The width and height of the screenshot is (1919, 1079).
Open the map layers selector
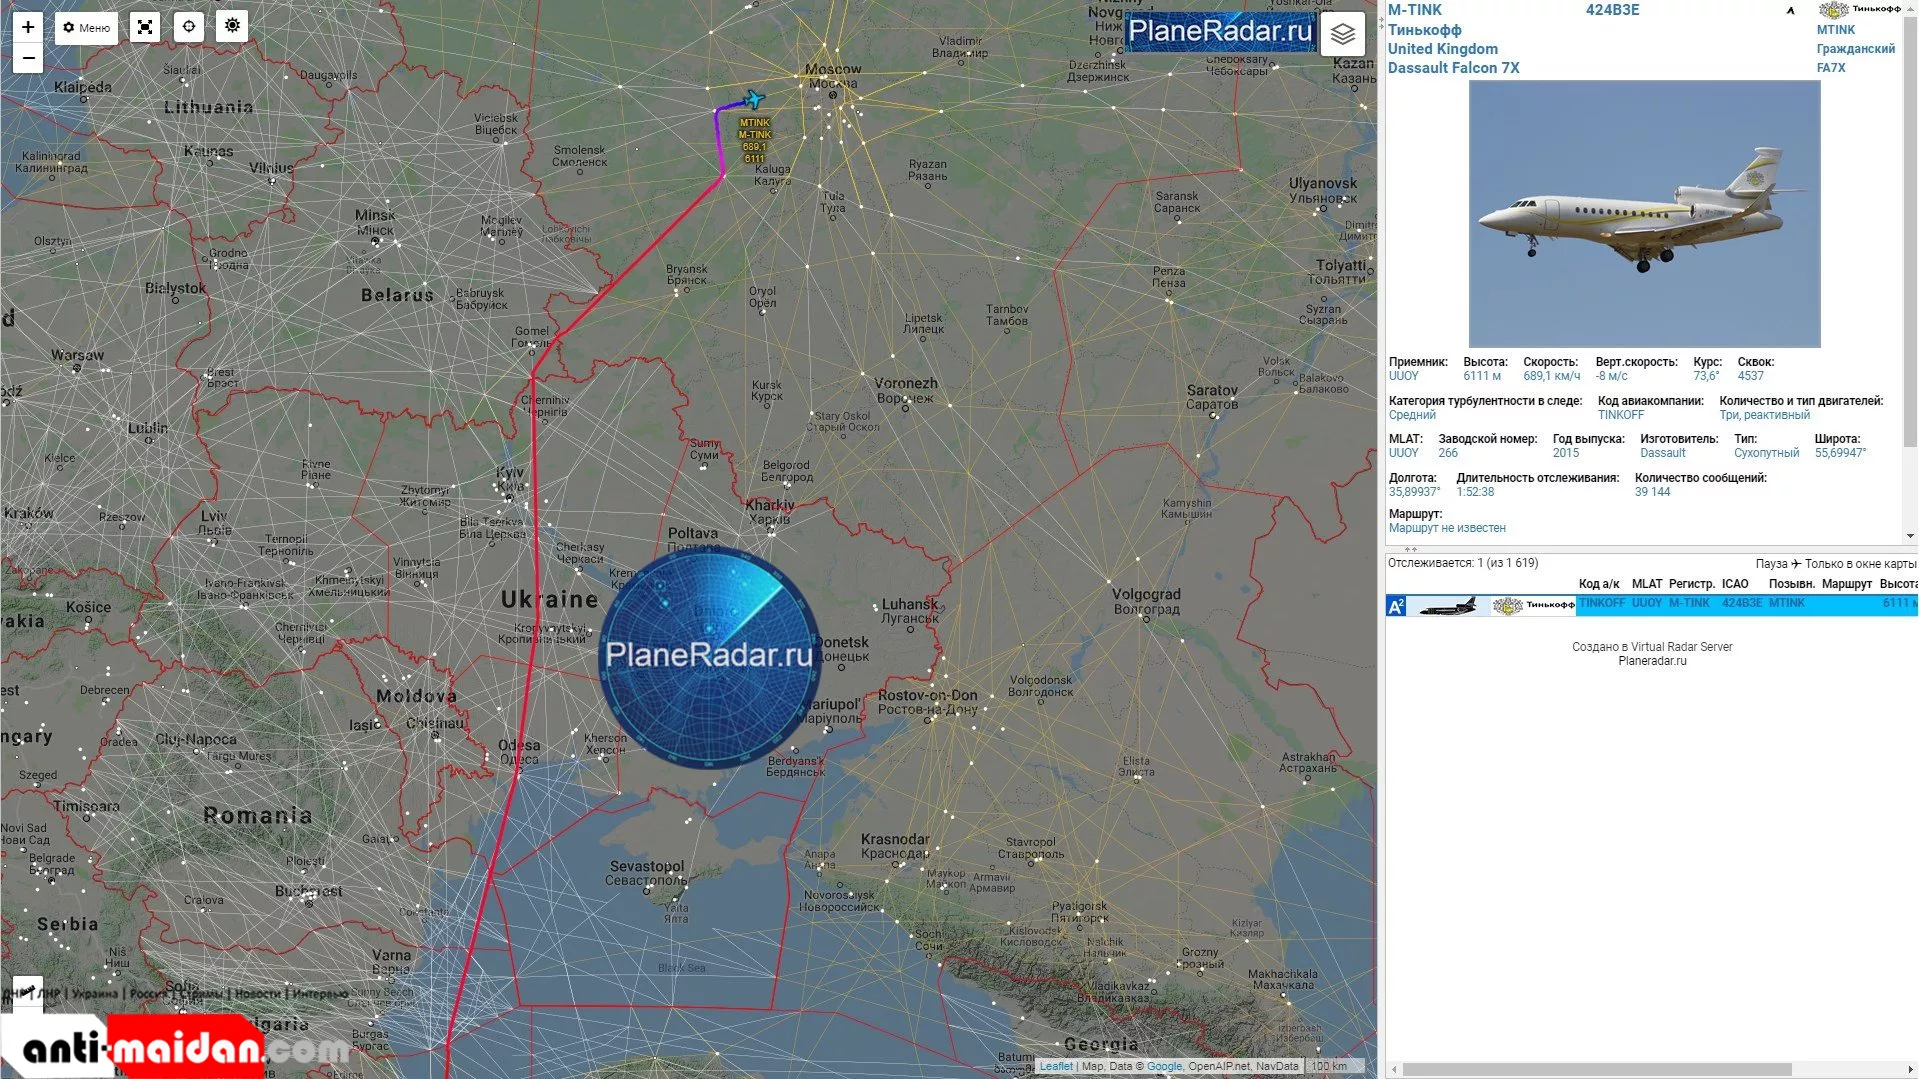pyautogui.click(x=1342, y=34)
